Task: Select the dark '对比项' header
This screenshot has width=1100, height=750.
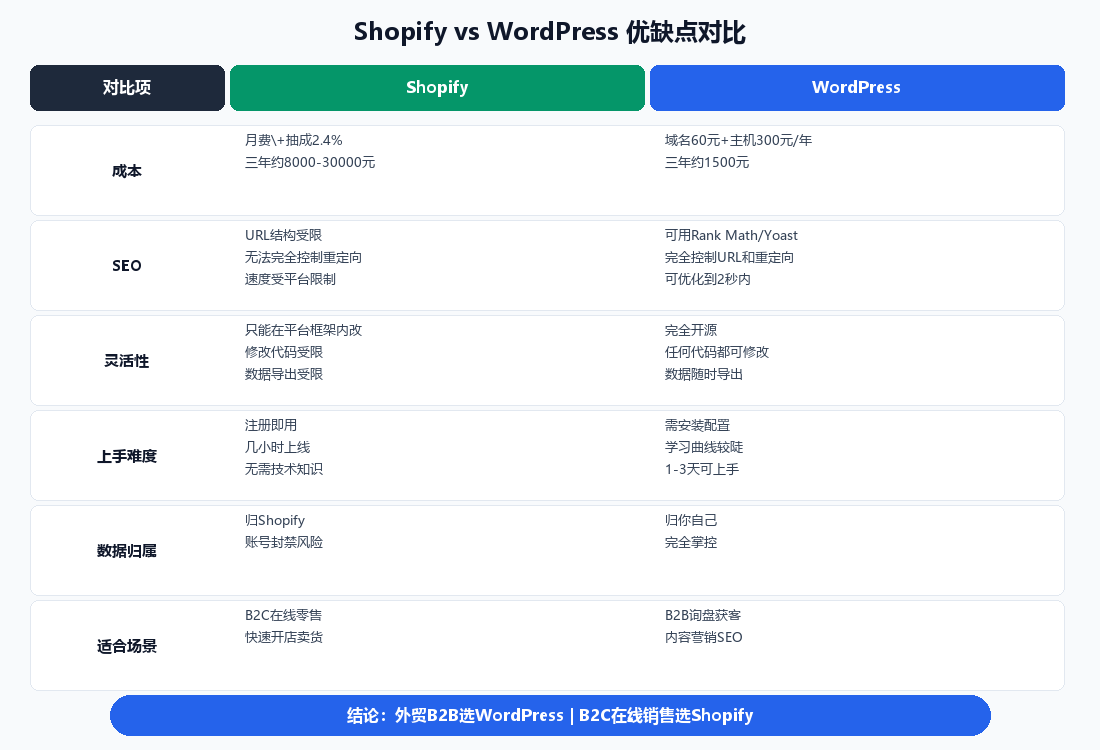Action: point(127,88)
